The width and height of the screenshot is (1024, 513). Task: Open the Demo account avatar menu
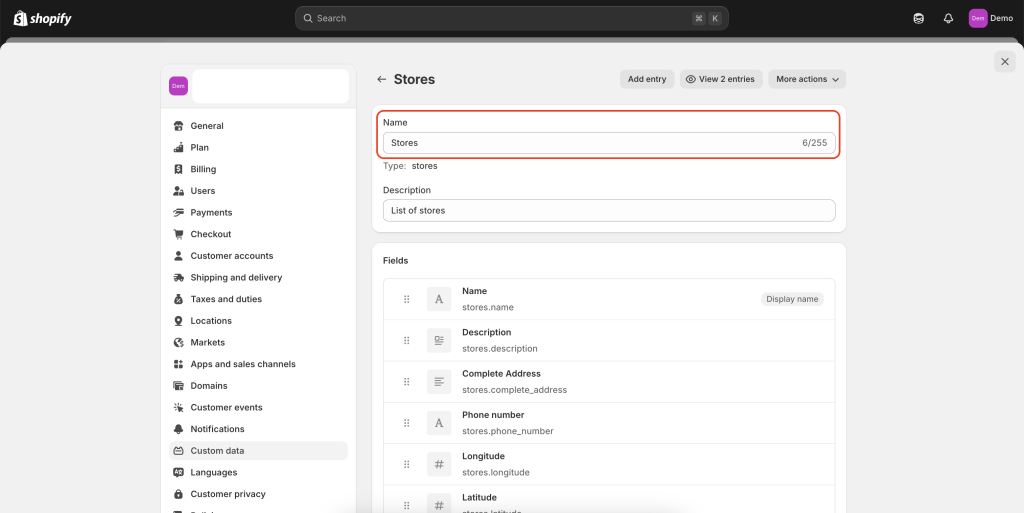coord(991,18)
